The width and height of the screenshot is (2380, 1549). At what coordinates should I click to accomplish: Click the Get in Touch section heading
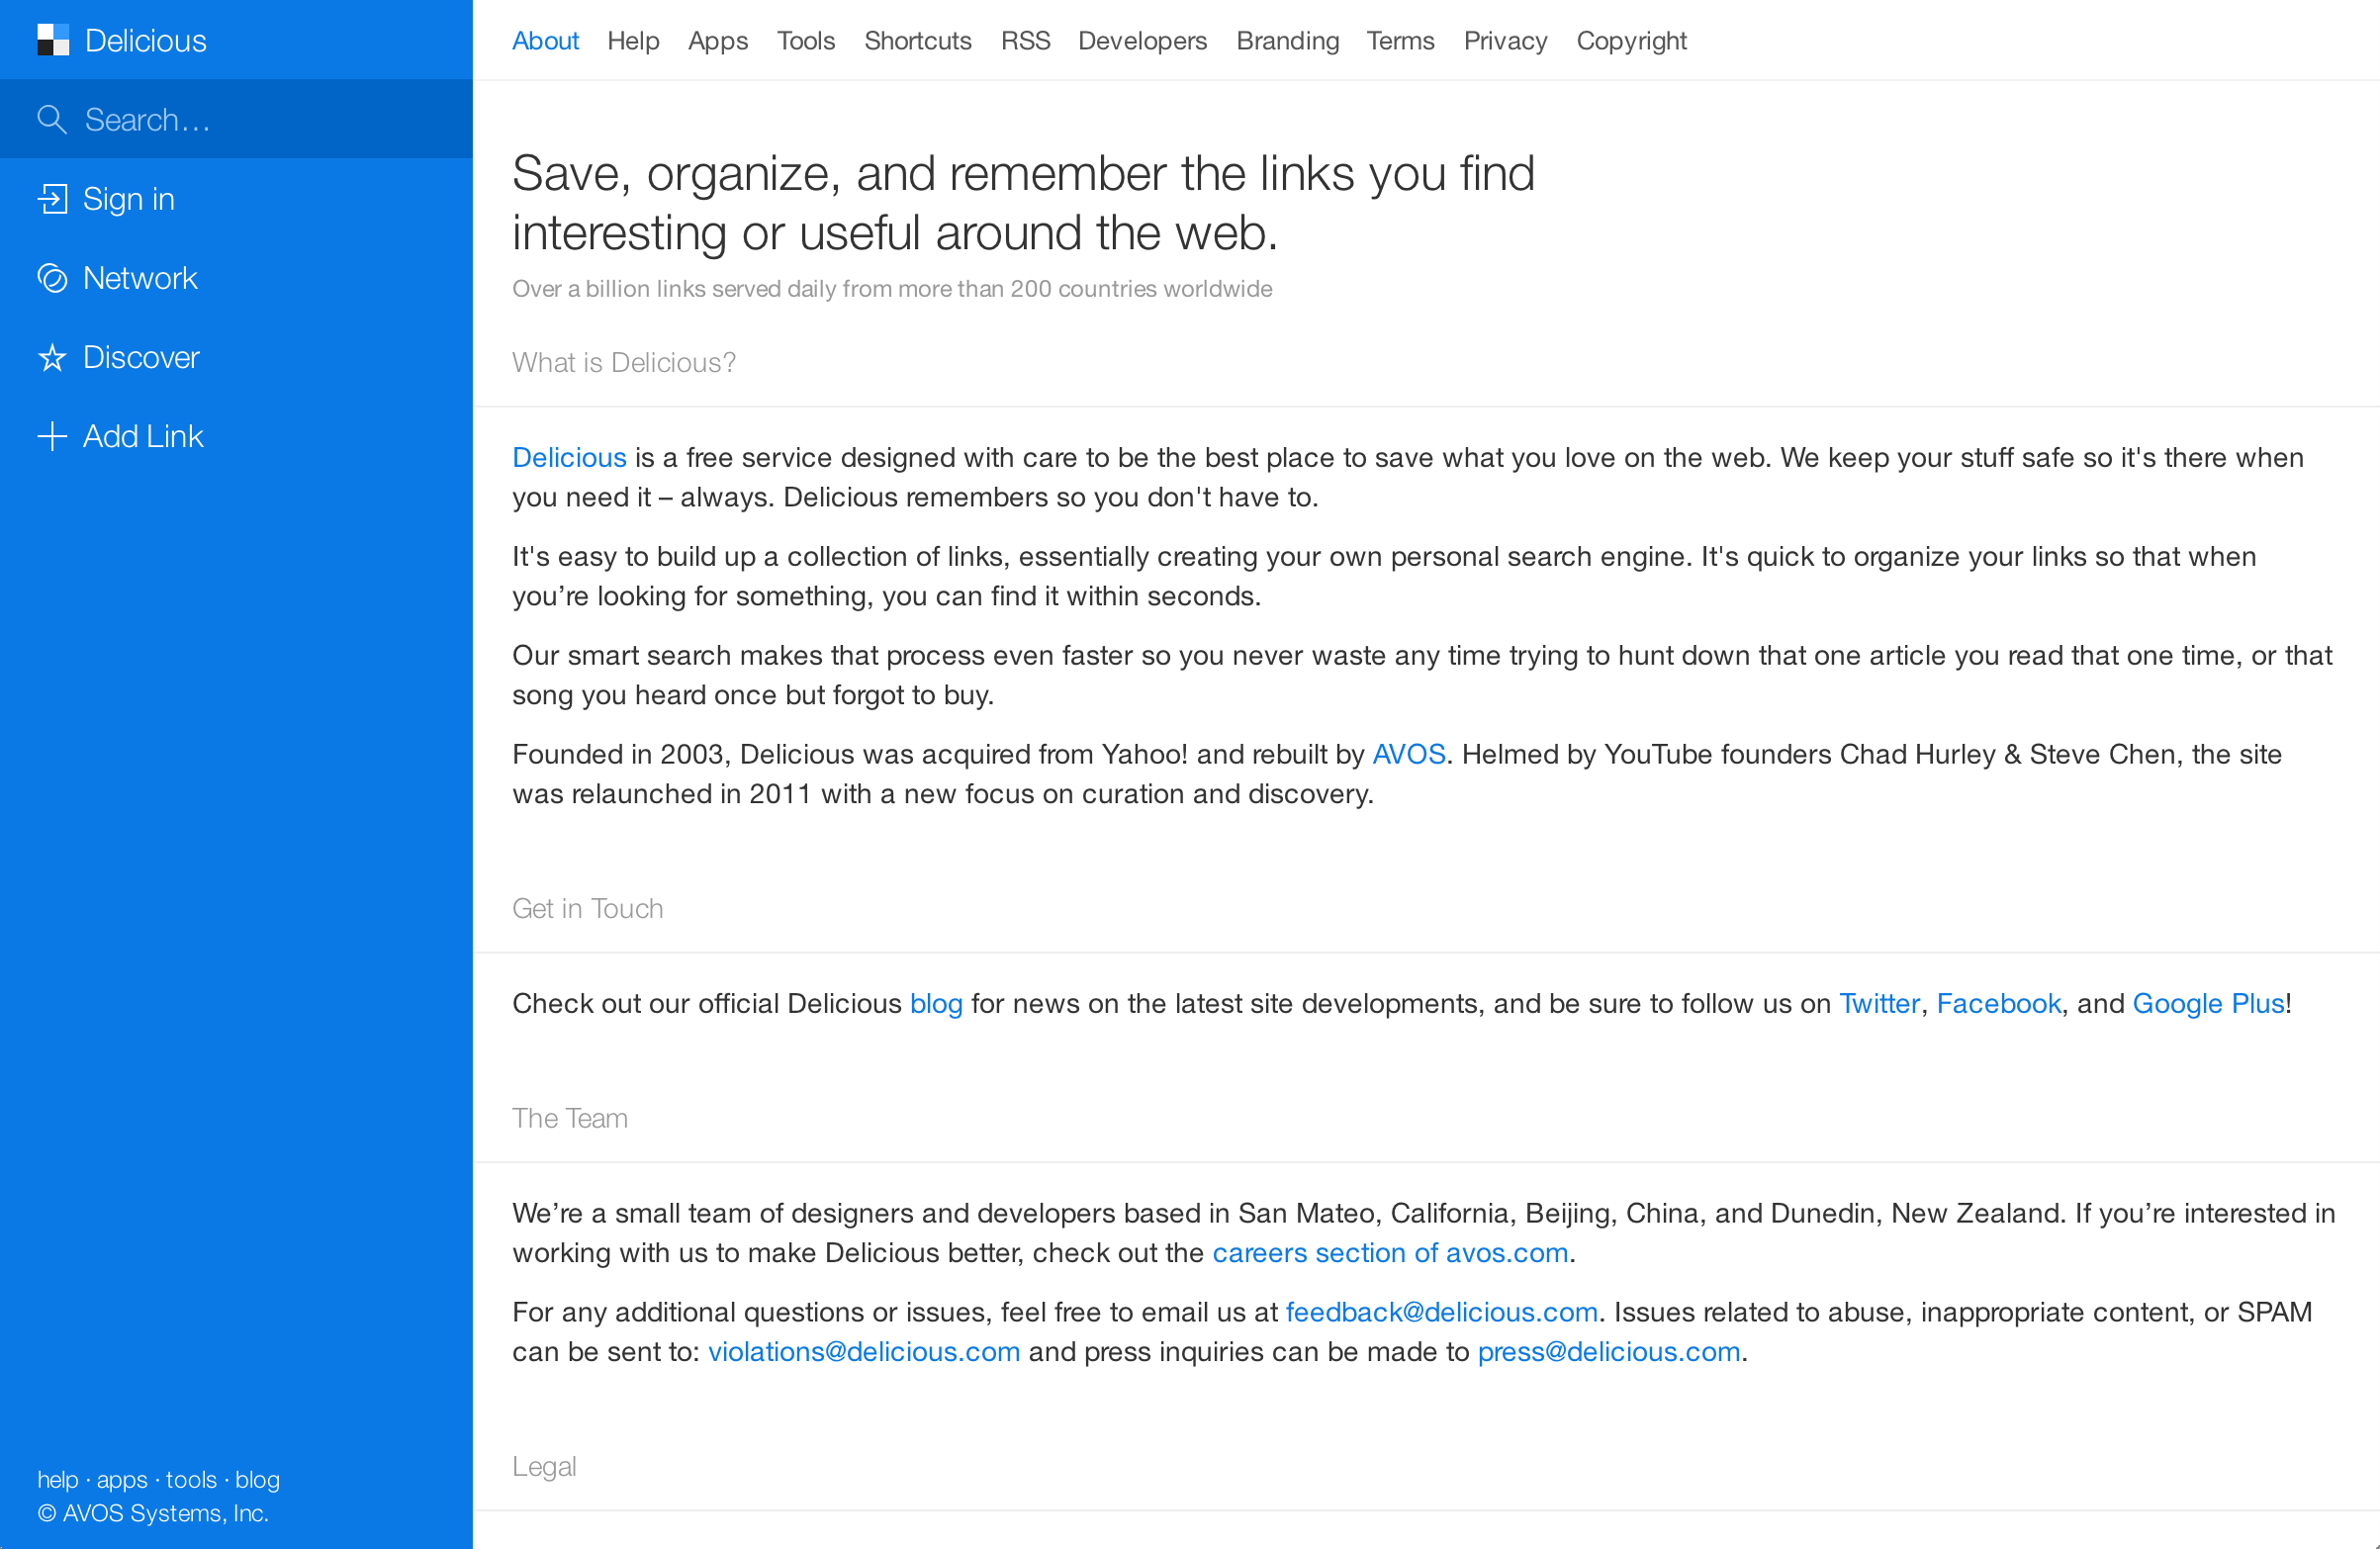coord(588,908)
